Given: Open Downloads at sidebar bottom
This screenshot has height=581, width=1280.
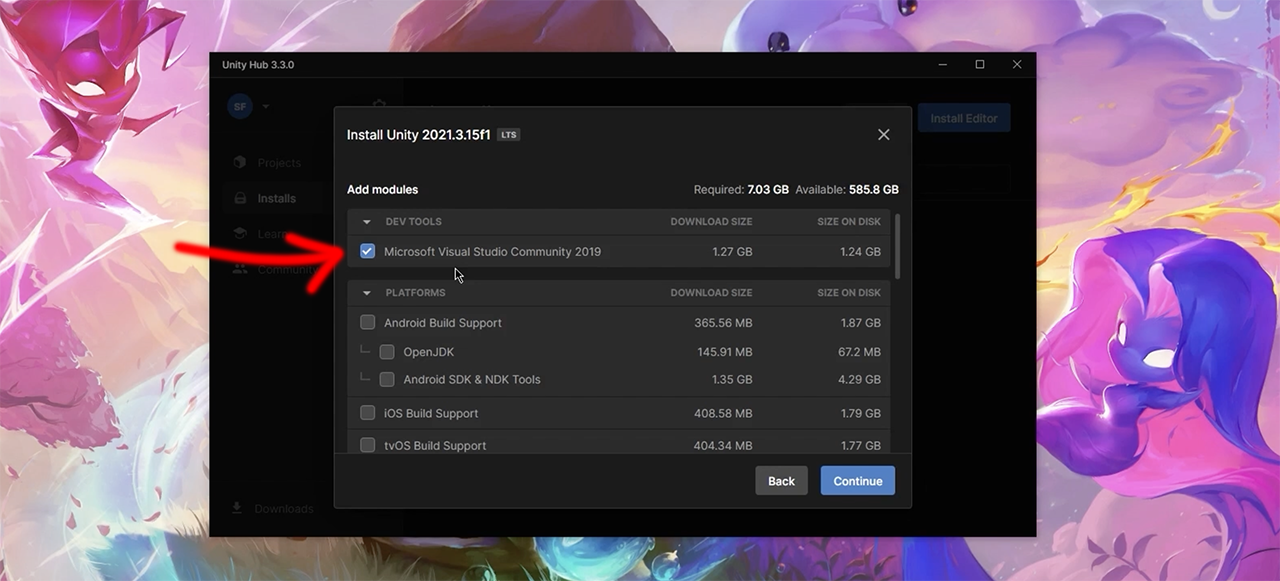Looking at the screenshot, I should point(283,508).
